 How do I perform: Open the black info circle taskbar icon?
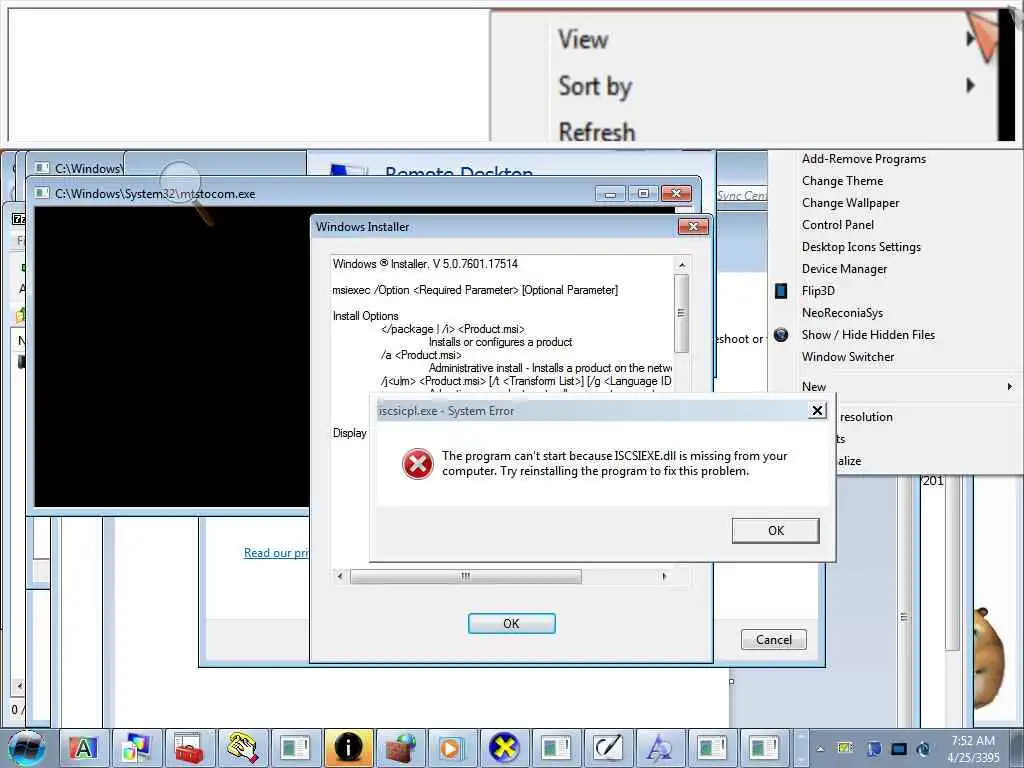[348, 748]
